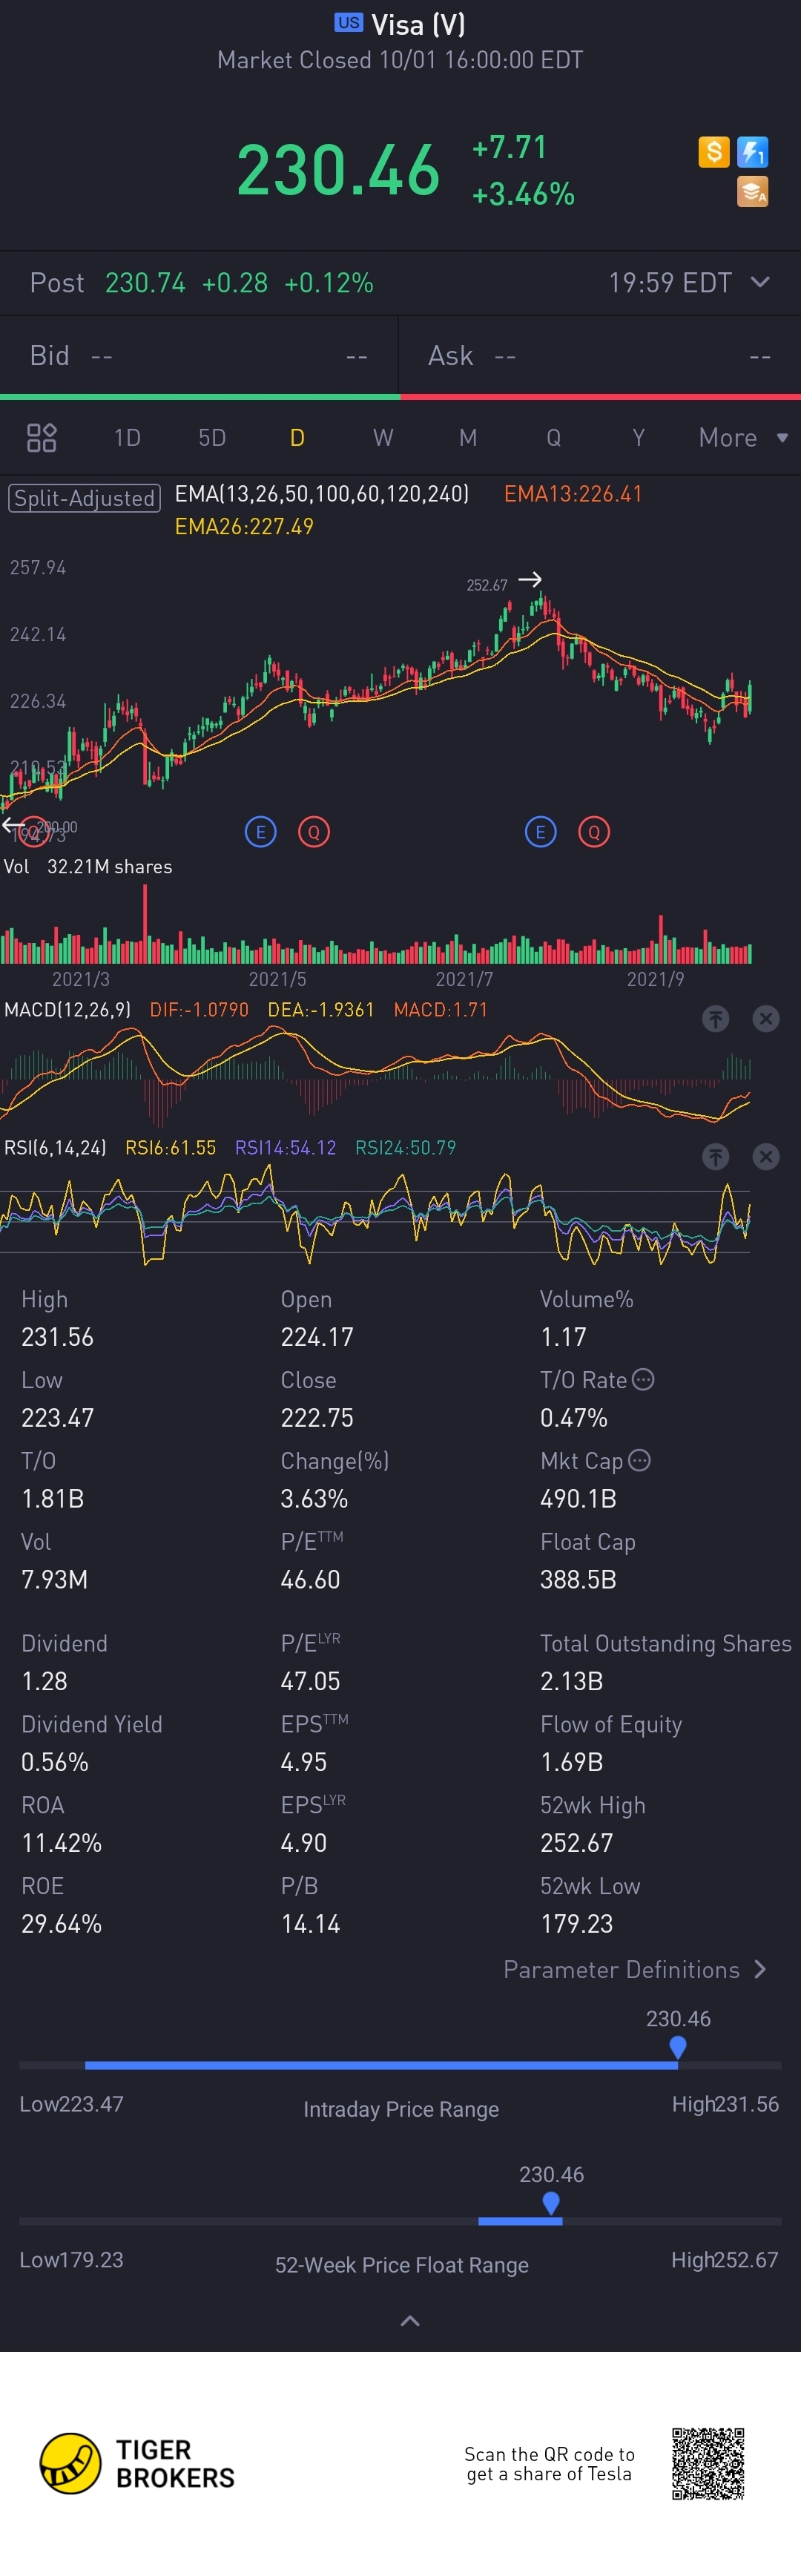Screen dimensions: 801x2576
Task: Open the More timeframes dropdown
Action: coord(743,437)
